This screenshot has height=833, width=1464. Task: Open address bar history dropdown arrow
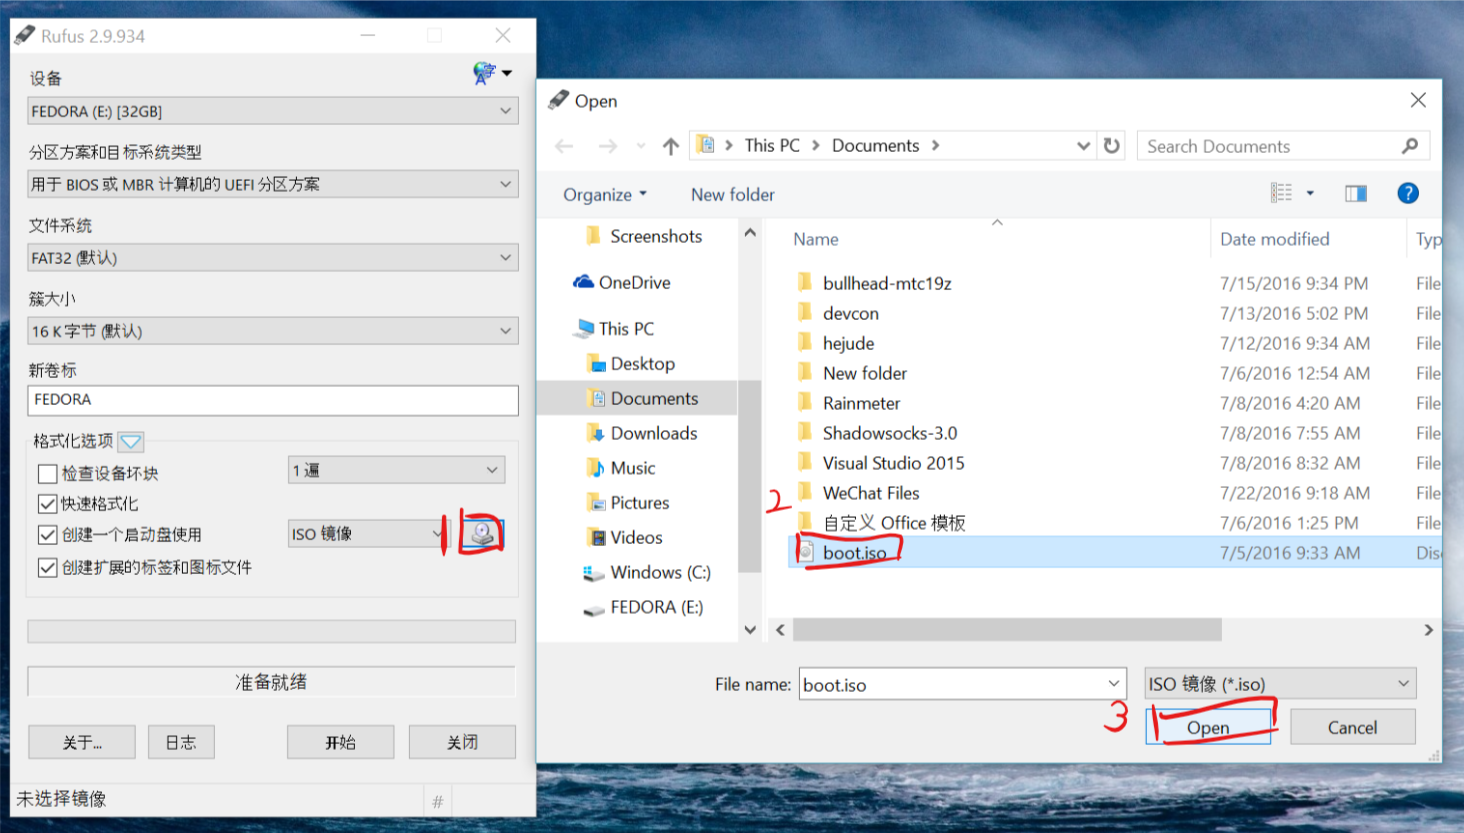point(1083,146)
